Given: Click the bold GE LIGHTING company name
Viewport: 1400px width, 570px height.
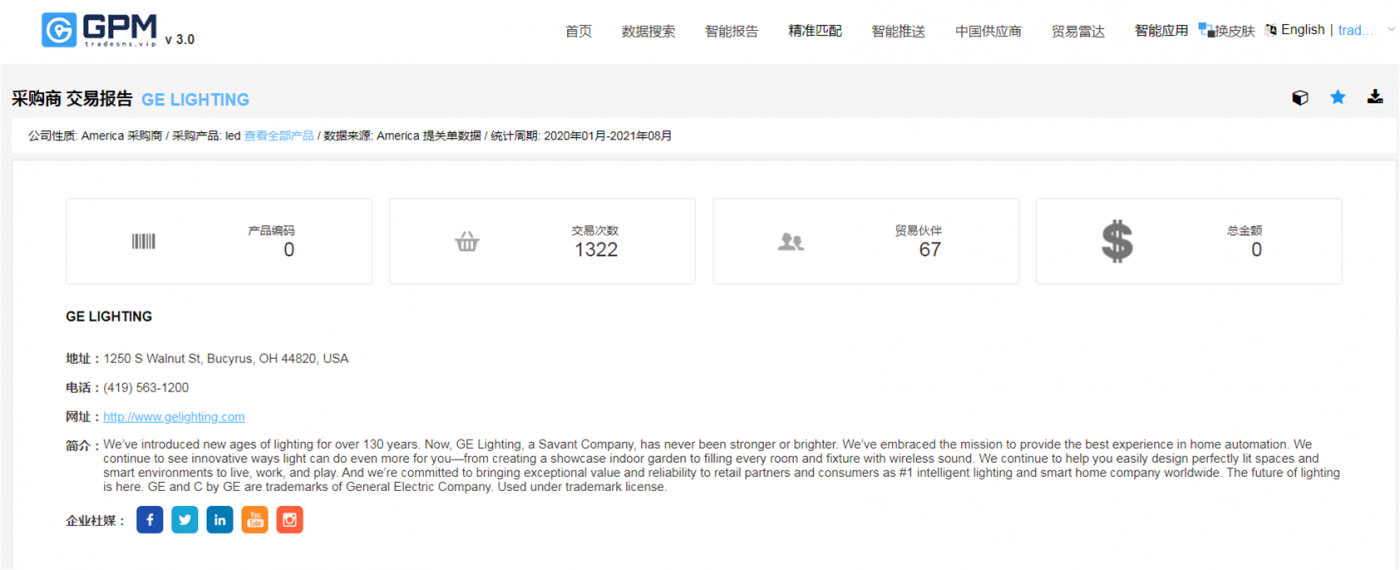Looking at the screenshot, I should click(109, 317).
